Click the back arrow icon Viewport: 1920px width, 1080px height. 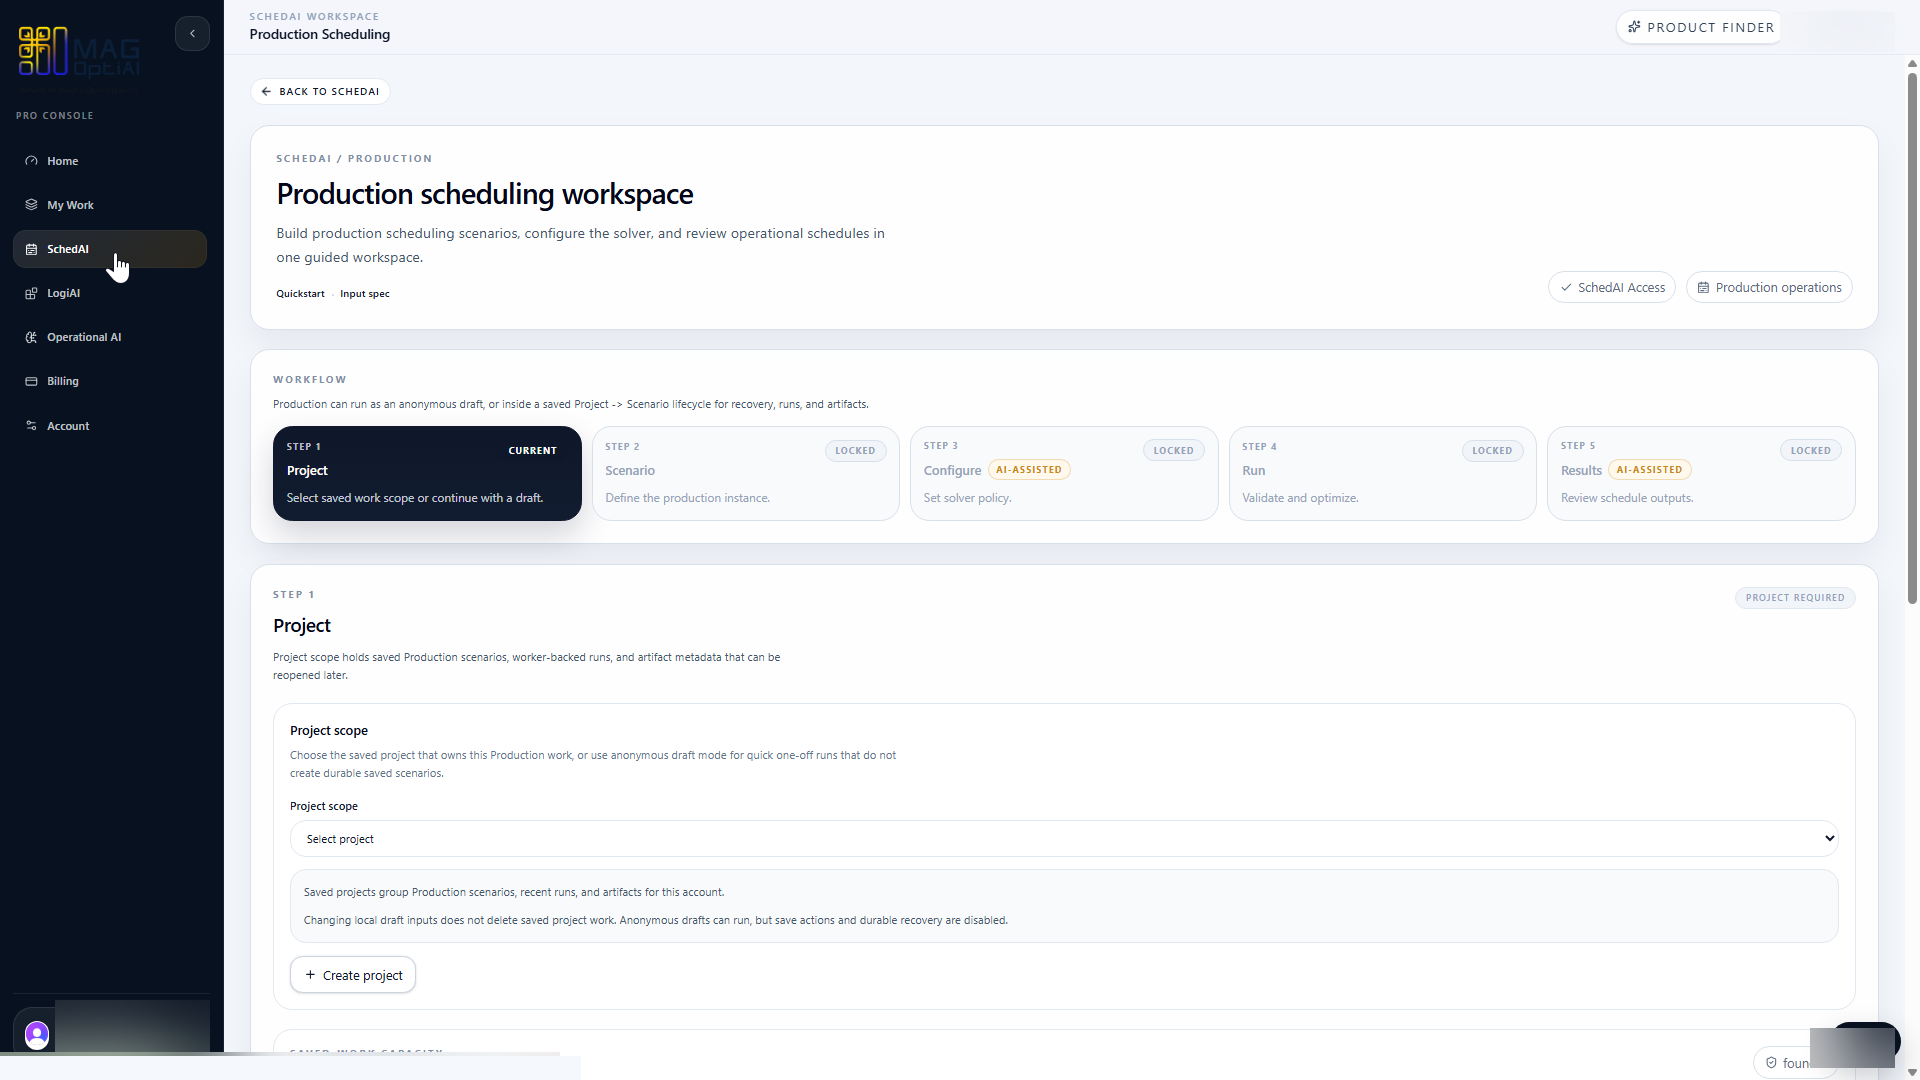pyautogui.click(x=266, y=91)
